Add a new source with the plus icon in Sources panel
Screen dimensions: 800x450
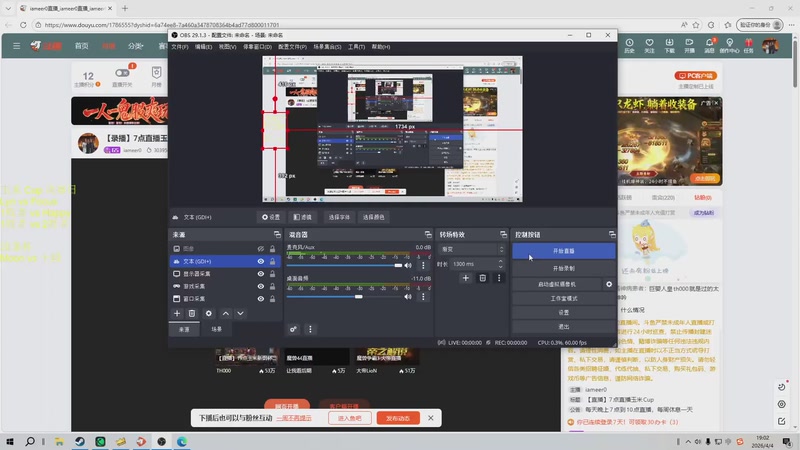(177, 313)
